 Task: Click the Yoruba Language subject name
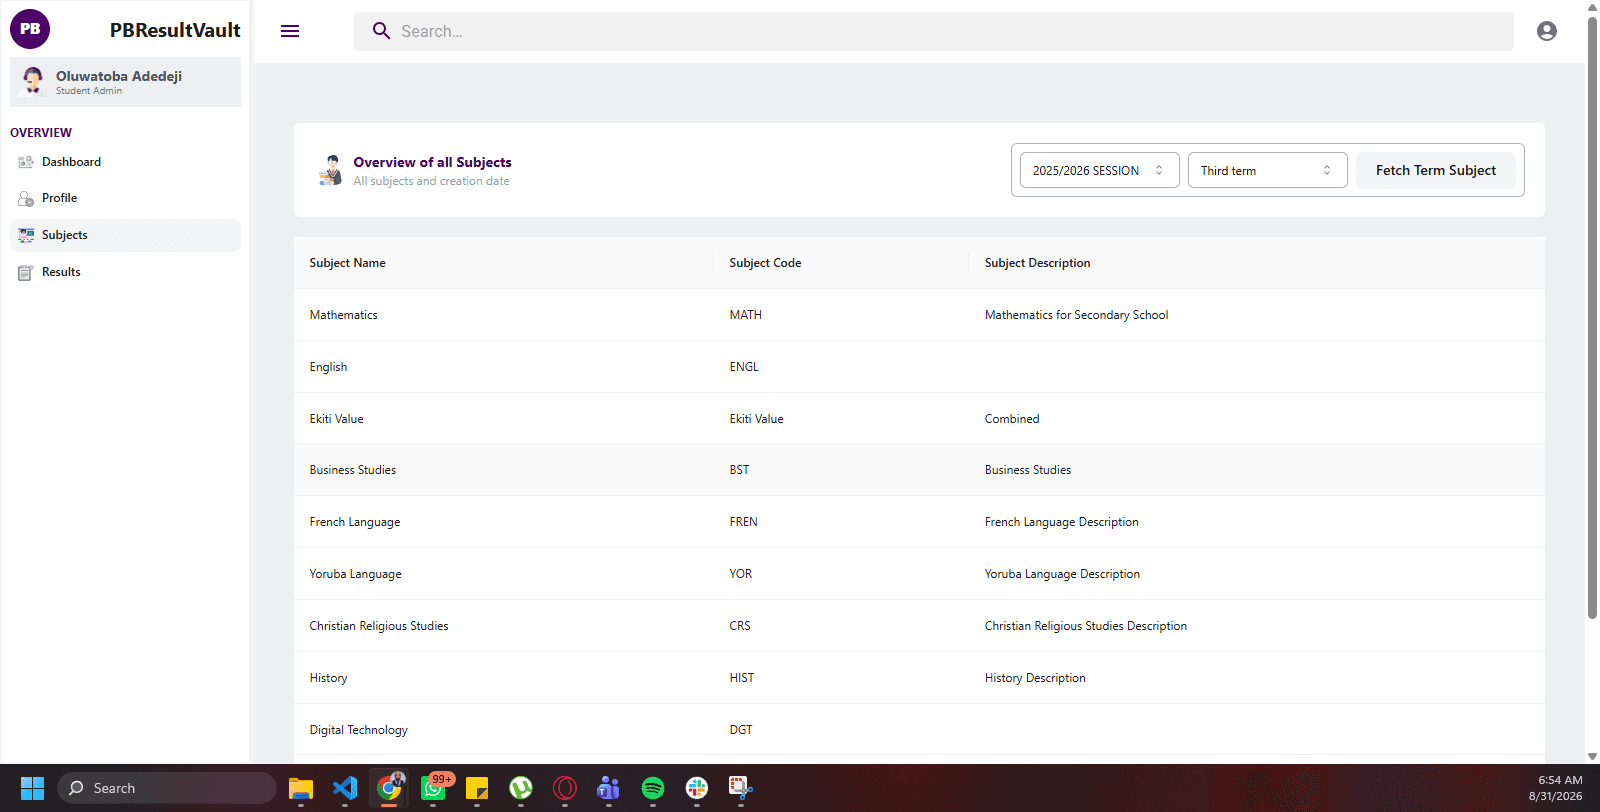[x=355, y=574]
